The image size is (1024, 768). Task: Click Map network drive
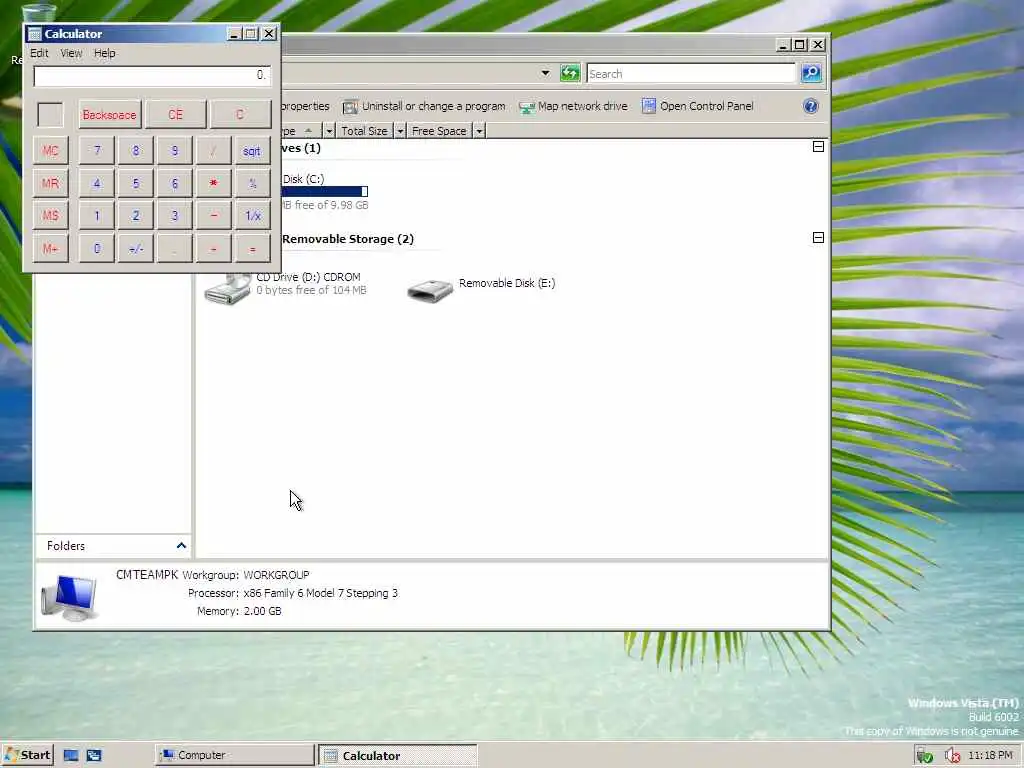pyautogui.click(x=573, y=106)
